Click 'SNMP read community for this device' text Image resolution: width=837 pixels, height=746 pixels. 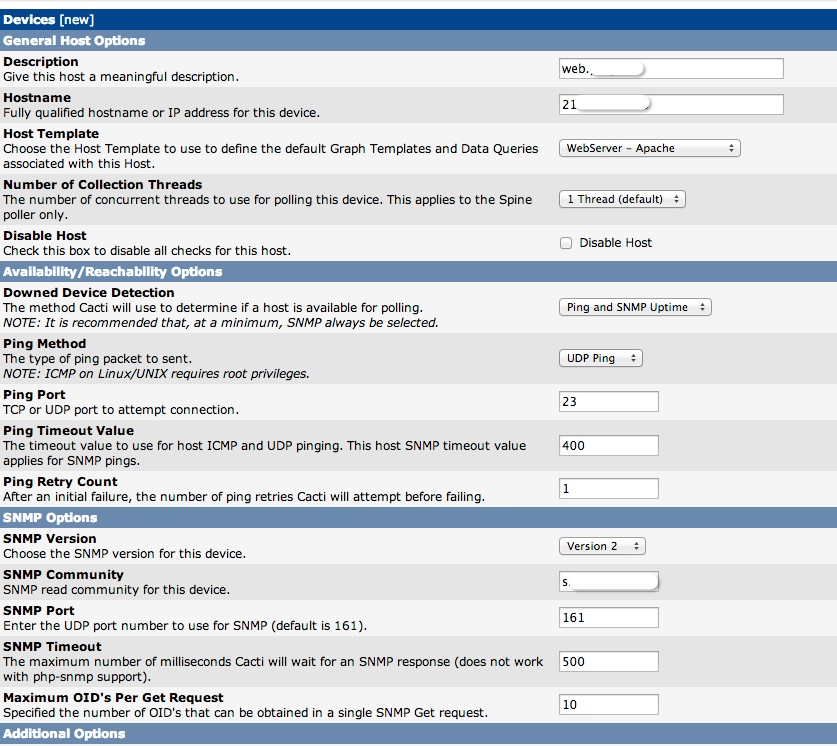click(x=116, y=590)
